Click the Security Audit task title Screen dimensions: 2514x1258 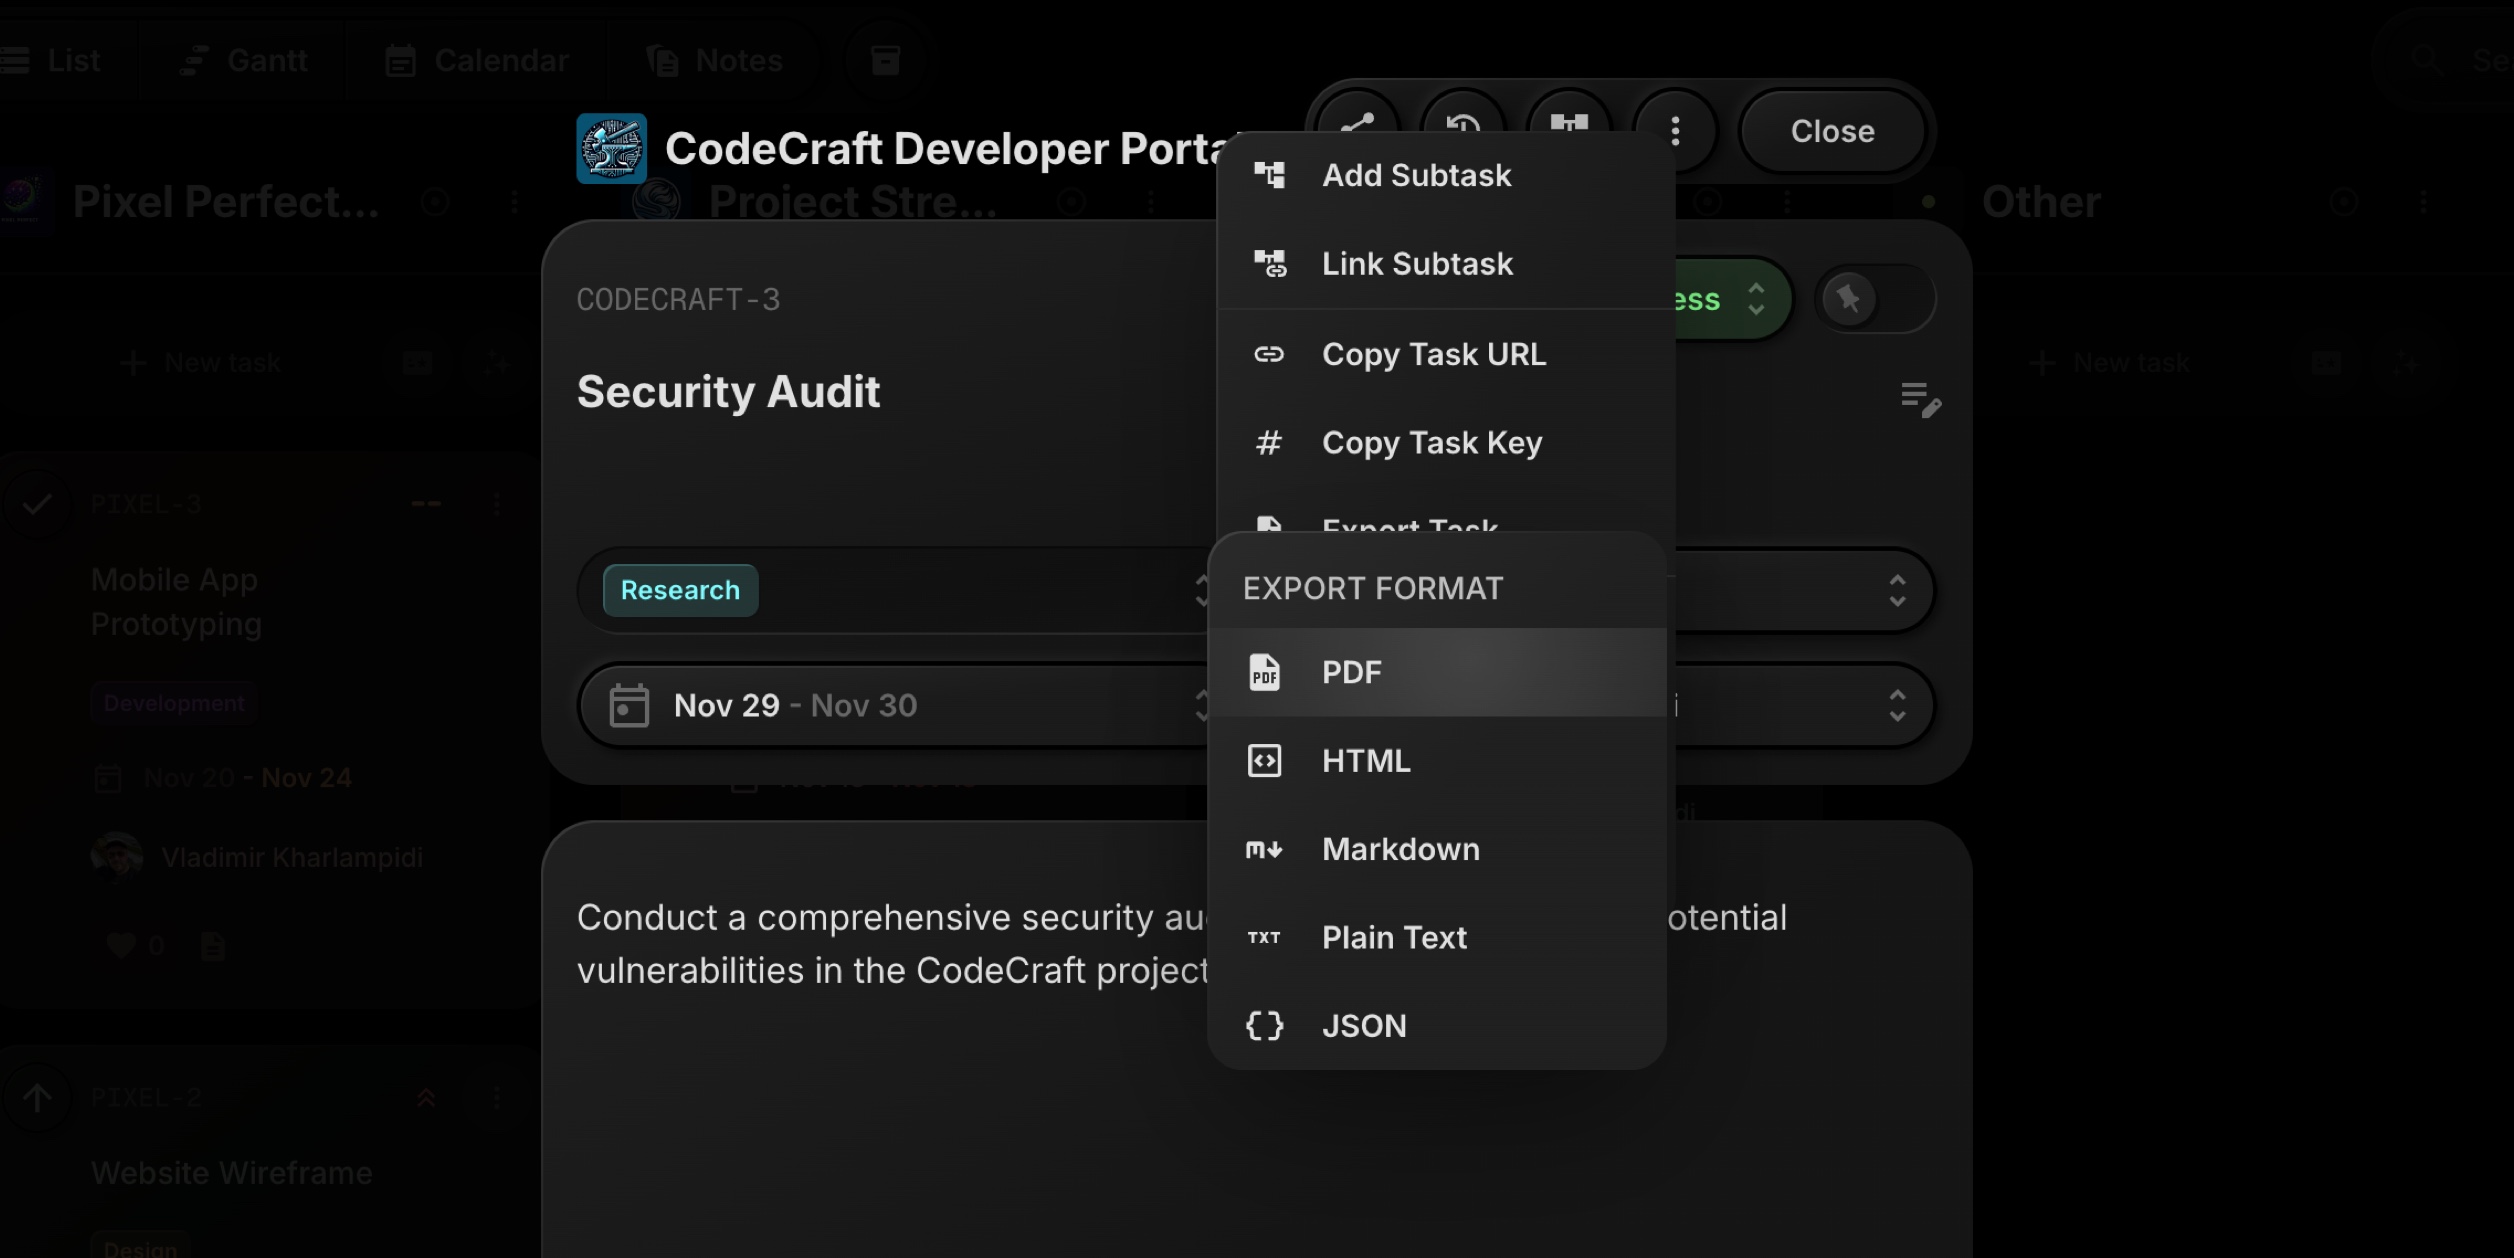(728, 392)
